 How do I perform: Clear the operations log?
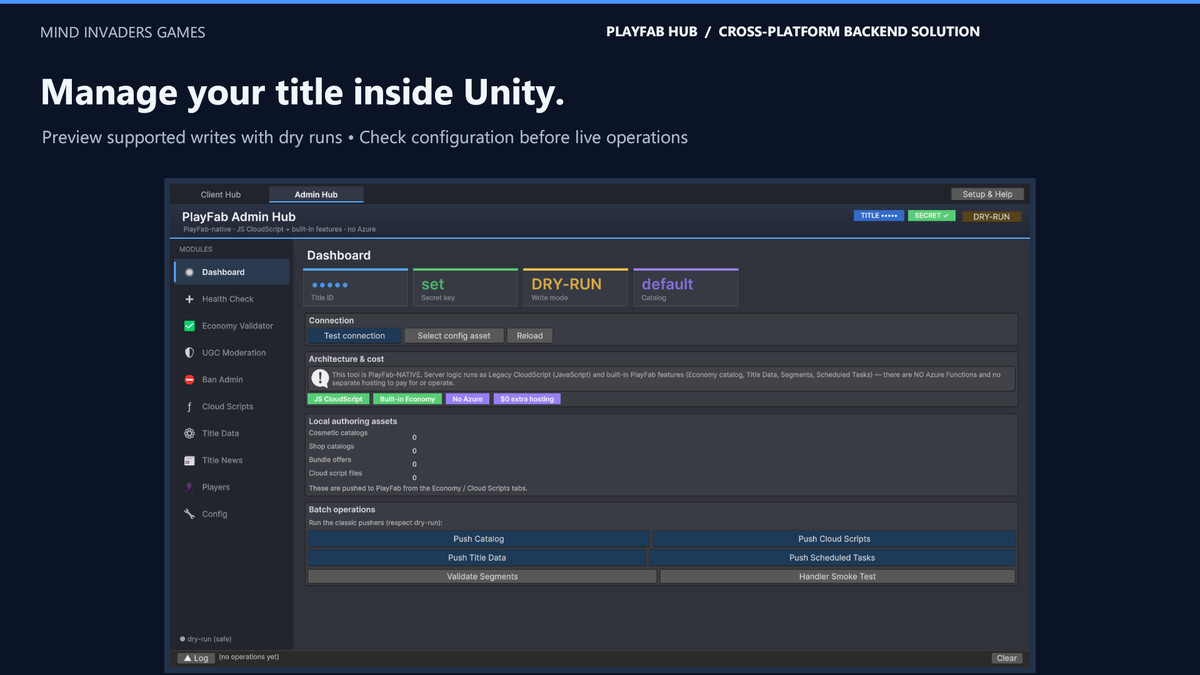pos(1007,658)
